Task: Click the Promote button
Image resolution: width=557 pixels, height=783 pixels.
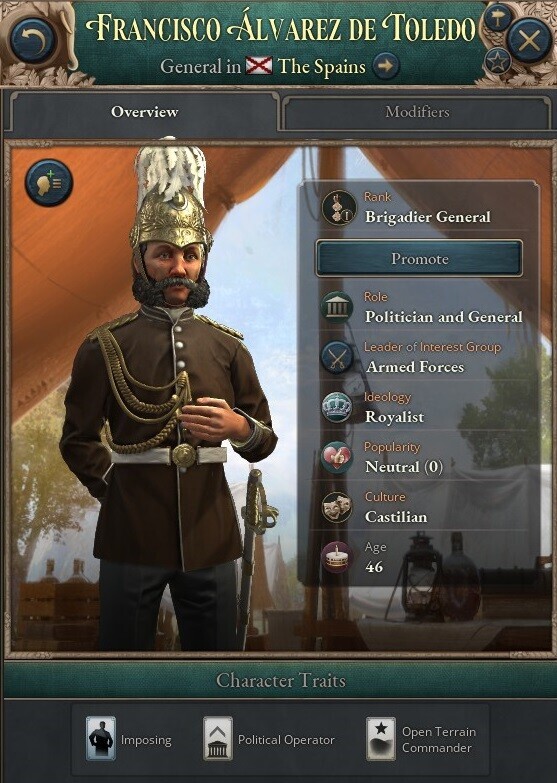Action: [419, 259]
